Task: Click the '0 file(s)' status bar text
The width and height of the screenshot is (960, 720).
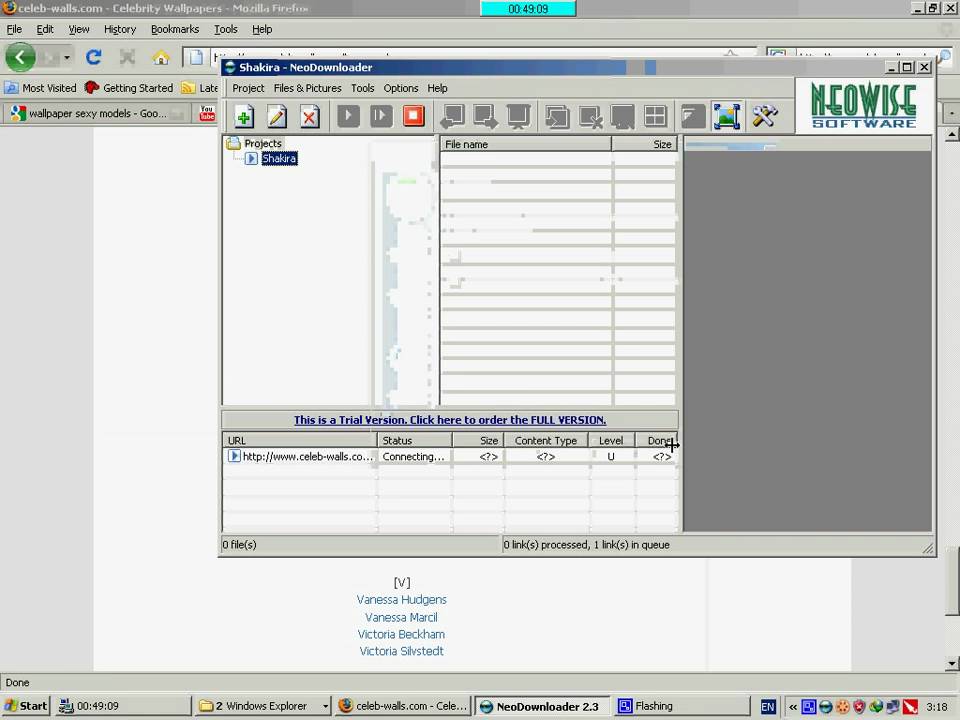Action: pyautogui.click(x=239, y=544)
